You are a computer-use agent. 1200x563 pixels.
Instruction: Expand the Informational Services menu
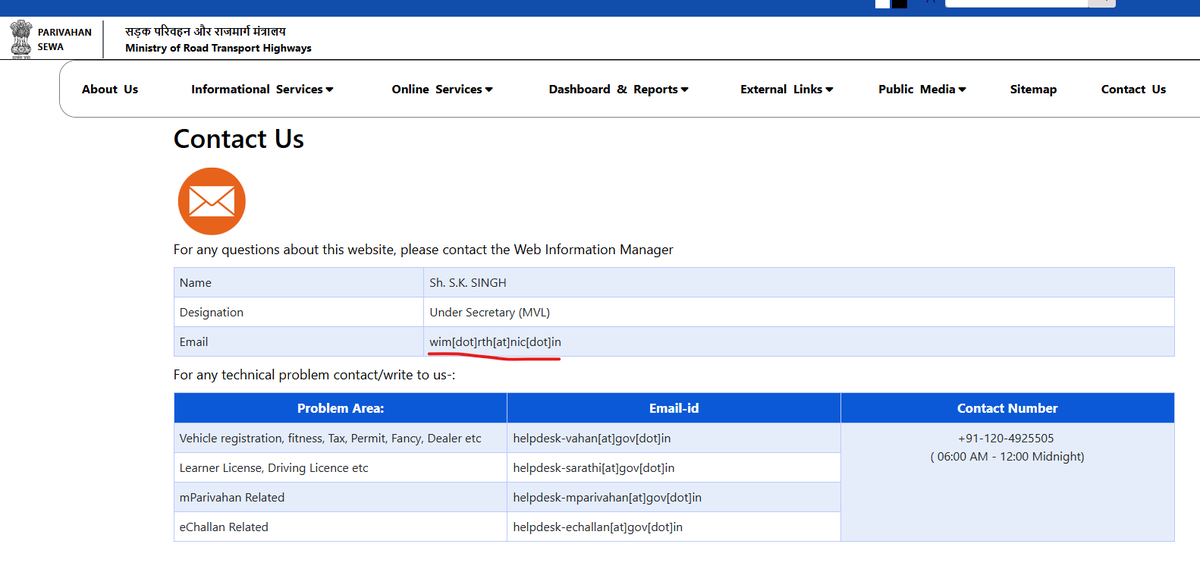pos(262,89)
